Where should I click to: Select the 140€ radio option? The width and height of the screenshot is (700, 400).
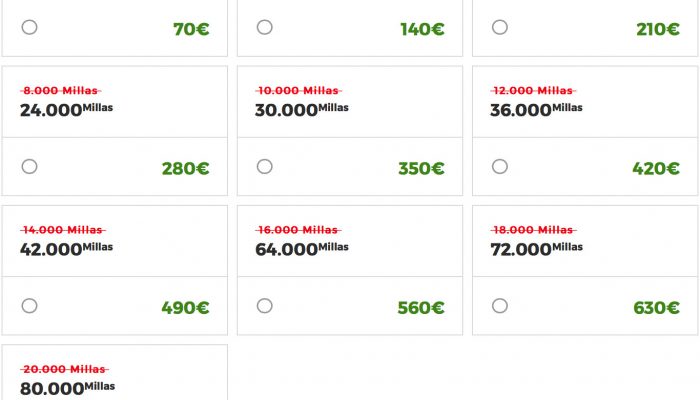click(x=265, y=27)
